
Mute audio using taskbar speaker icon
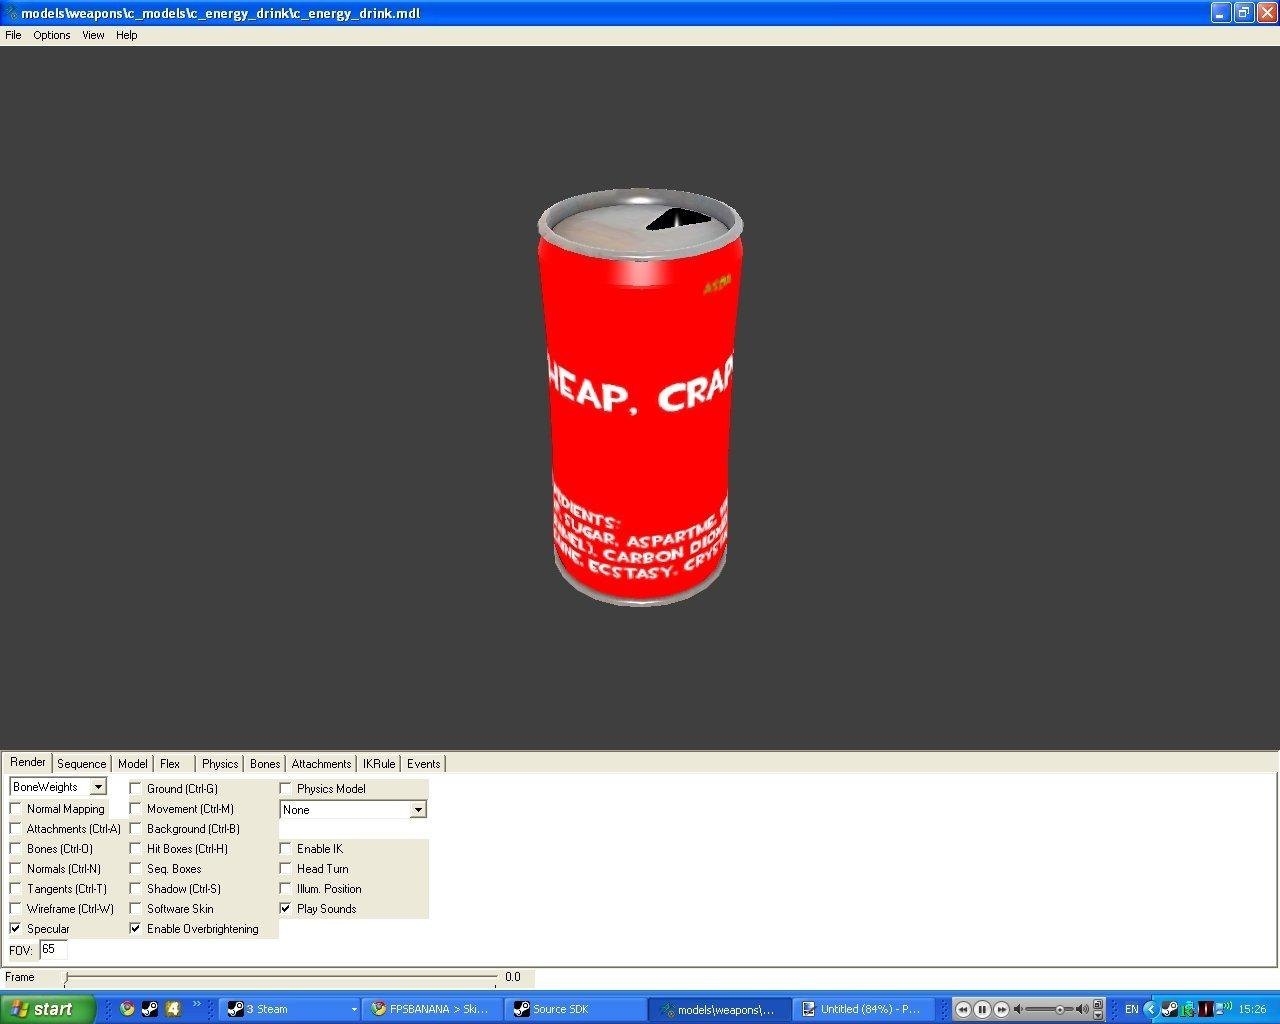1018,1009
